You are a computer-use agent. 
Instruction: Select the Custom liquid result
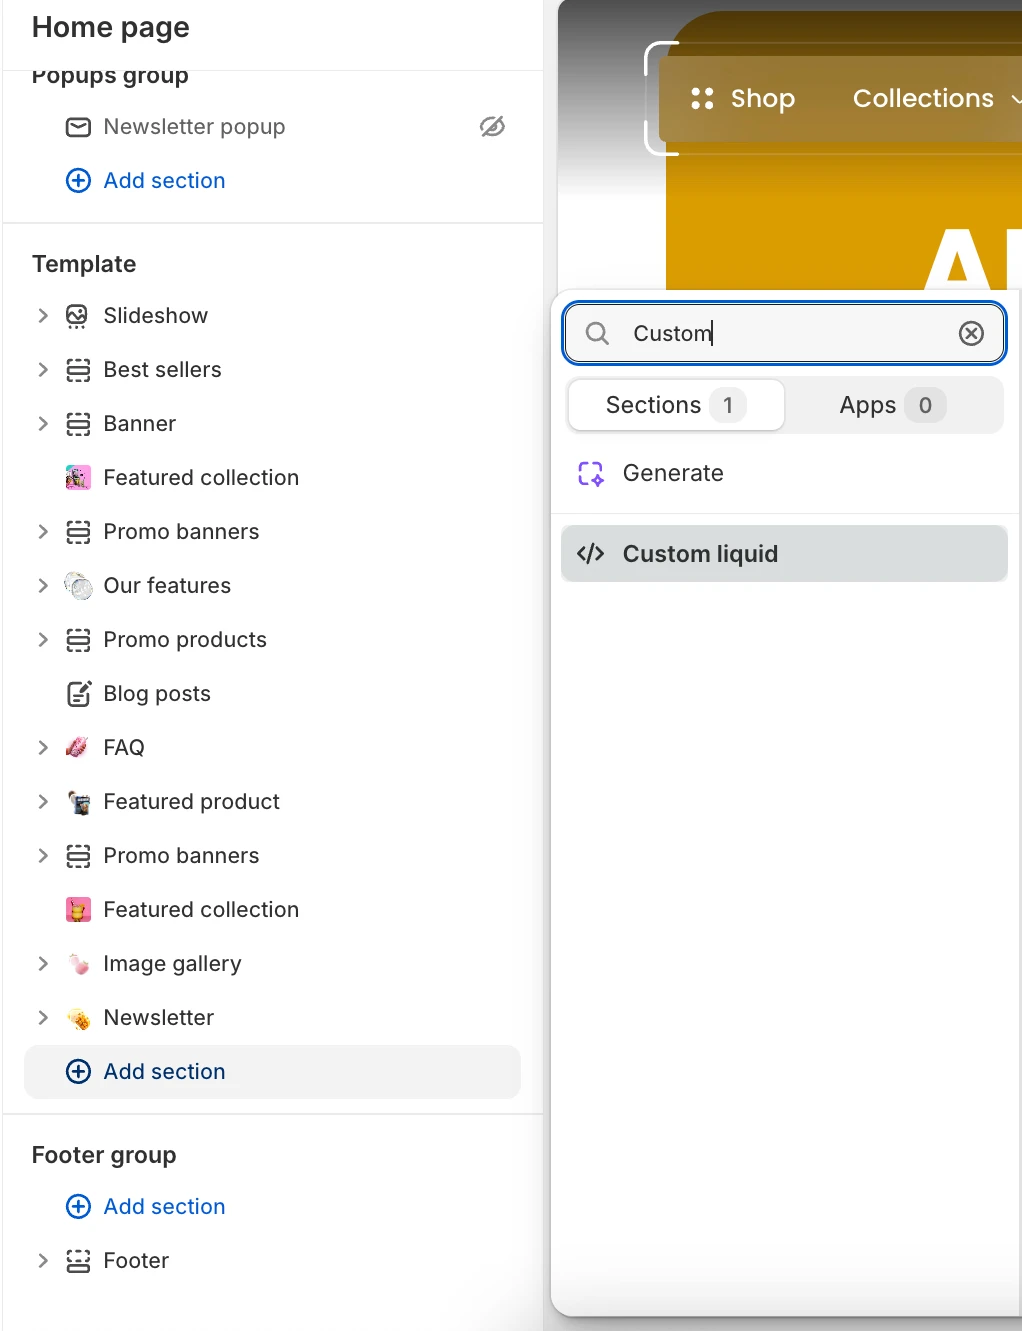point(784,553)
